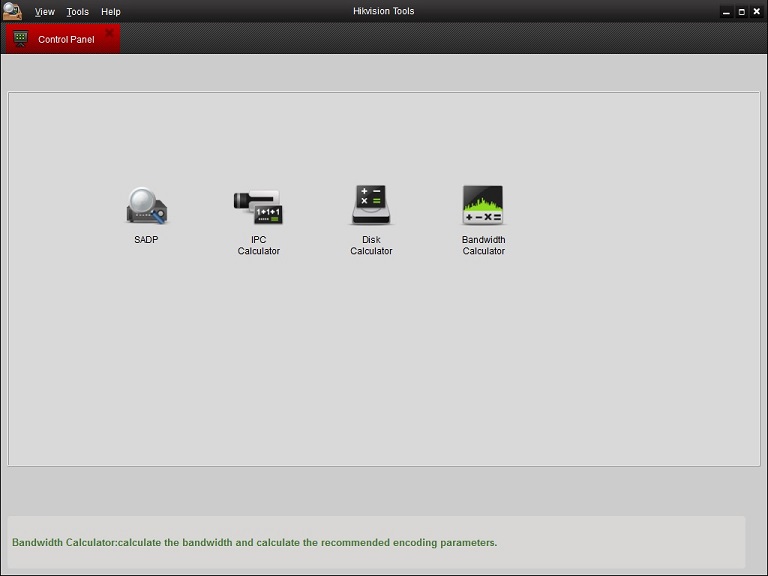Image resolution: width=768 pixels, height=576 pixels.
Task: Launch the IPC Calculator icon
Action: 258,206
